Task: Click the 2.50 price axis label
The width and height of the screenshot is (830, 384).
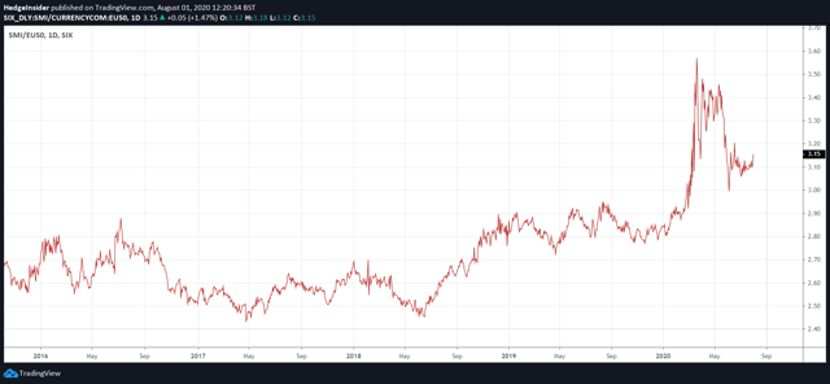Action: point(814,306)
